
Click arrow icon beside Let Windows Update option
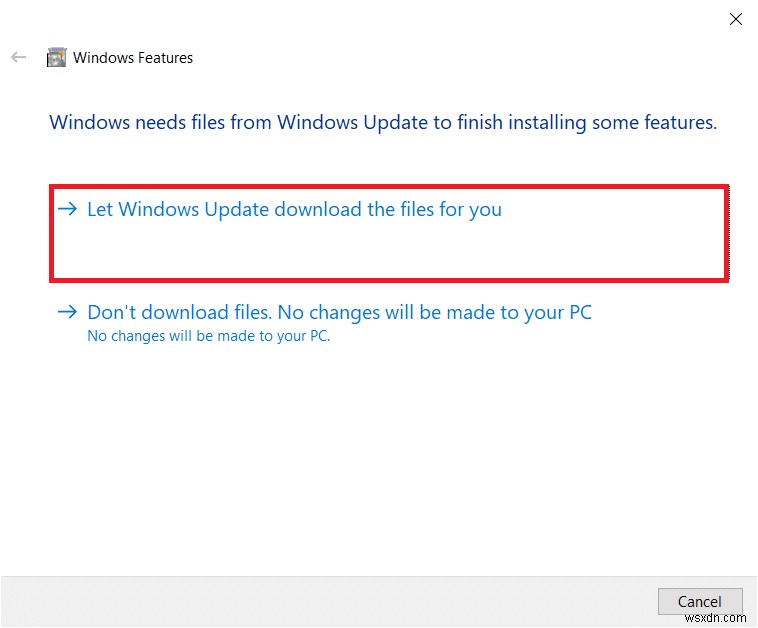(67, 209)
